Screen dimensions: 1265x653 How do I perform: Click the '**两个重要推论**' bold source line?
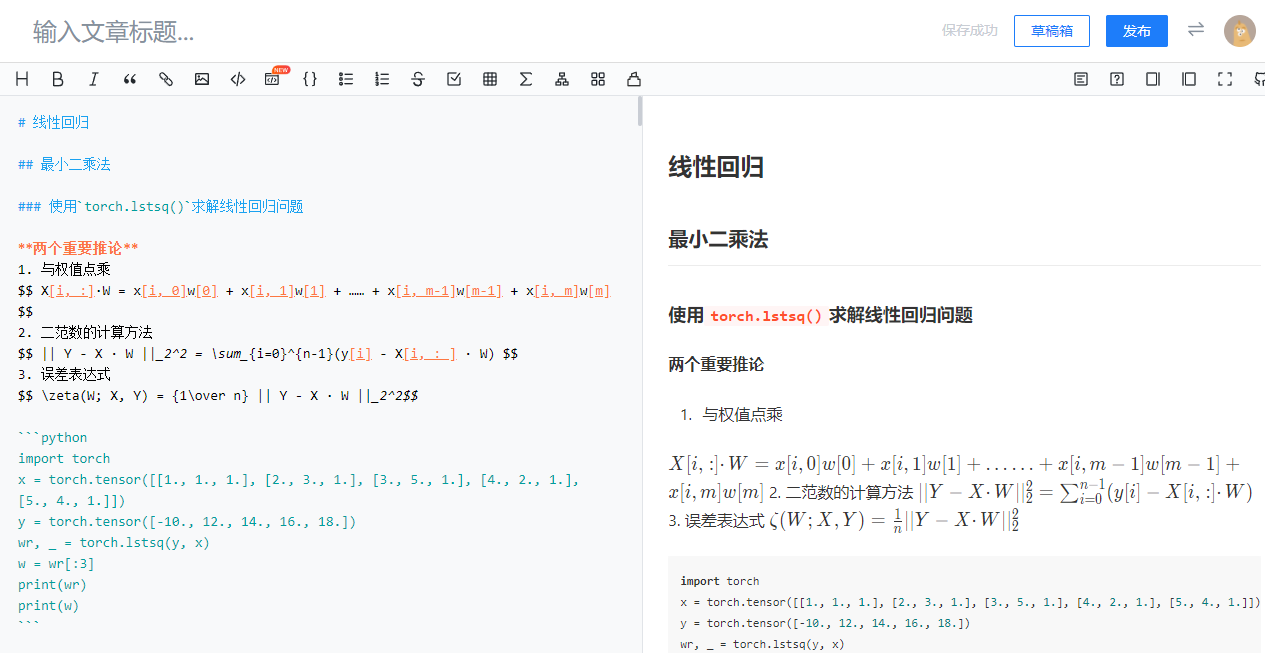78,248
